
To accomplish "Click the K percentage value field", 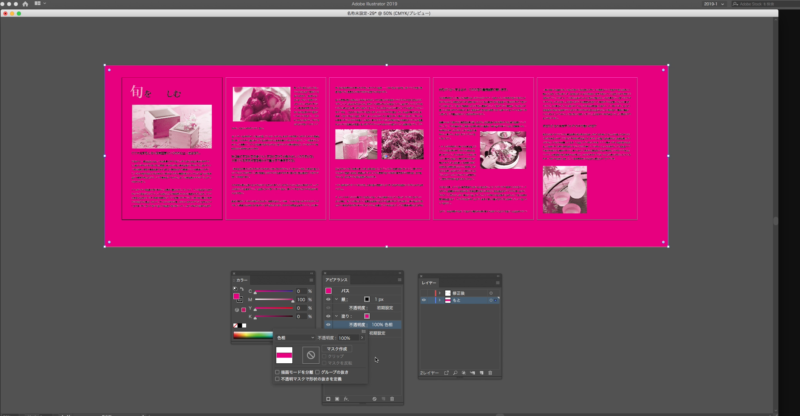I will pyautogui.click(x=301, y=316).
